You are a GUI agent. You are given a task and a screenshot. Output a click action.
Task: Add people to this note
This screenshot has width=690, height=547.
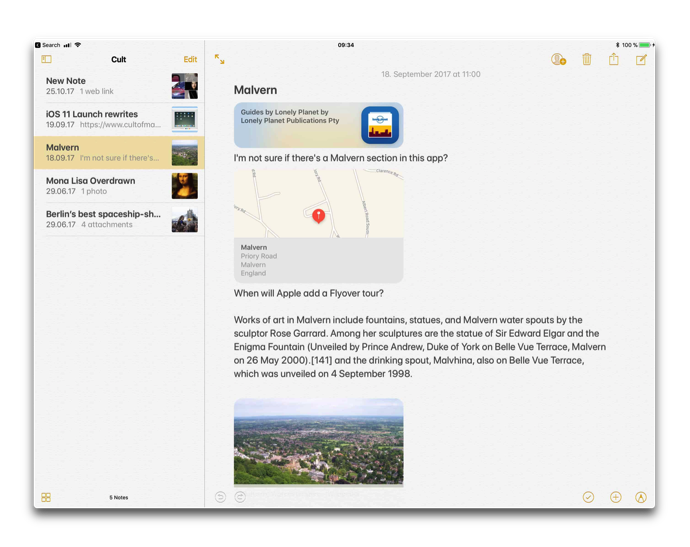(x=558, y=59)
